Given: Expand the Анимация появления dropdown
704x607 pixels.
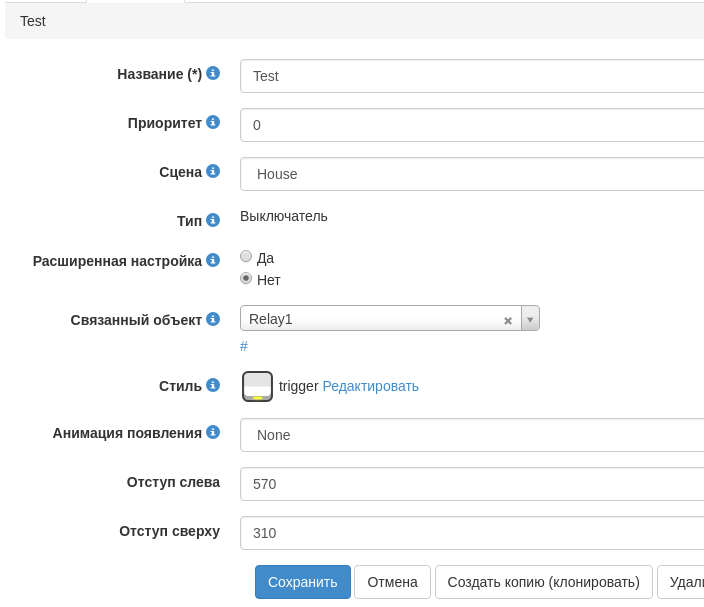Looking at the screenshot, I should [472, 435].
